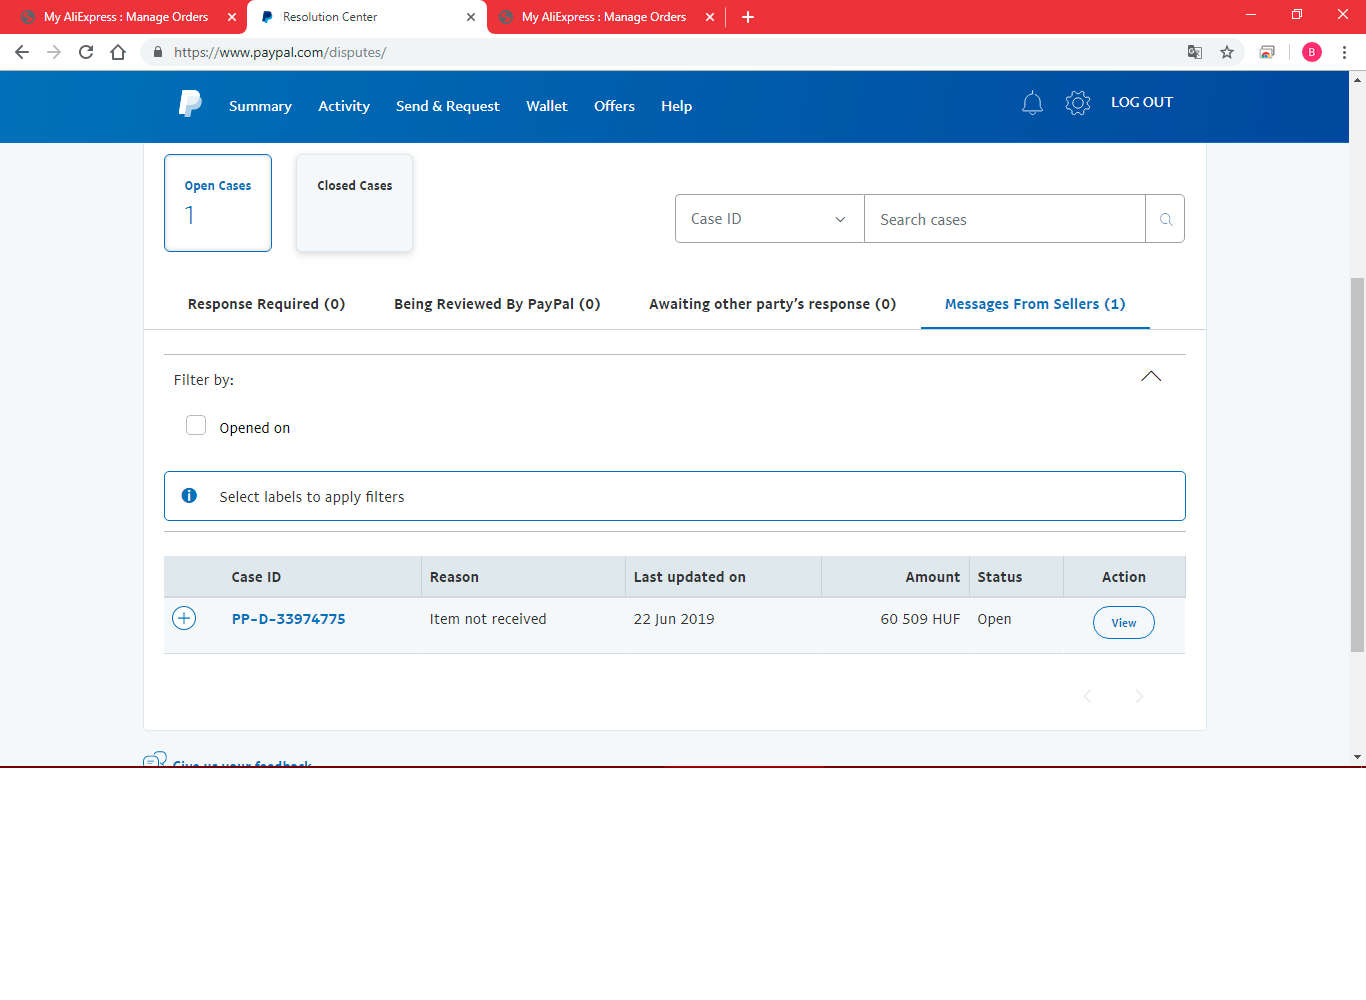Image resolution: width=1366 pixels, height=1000 pixels.
Task: Click the 60 509 HUF amount cell
Action: click(x=920, y=619)
